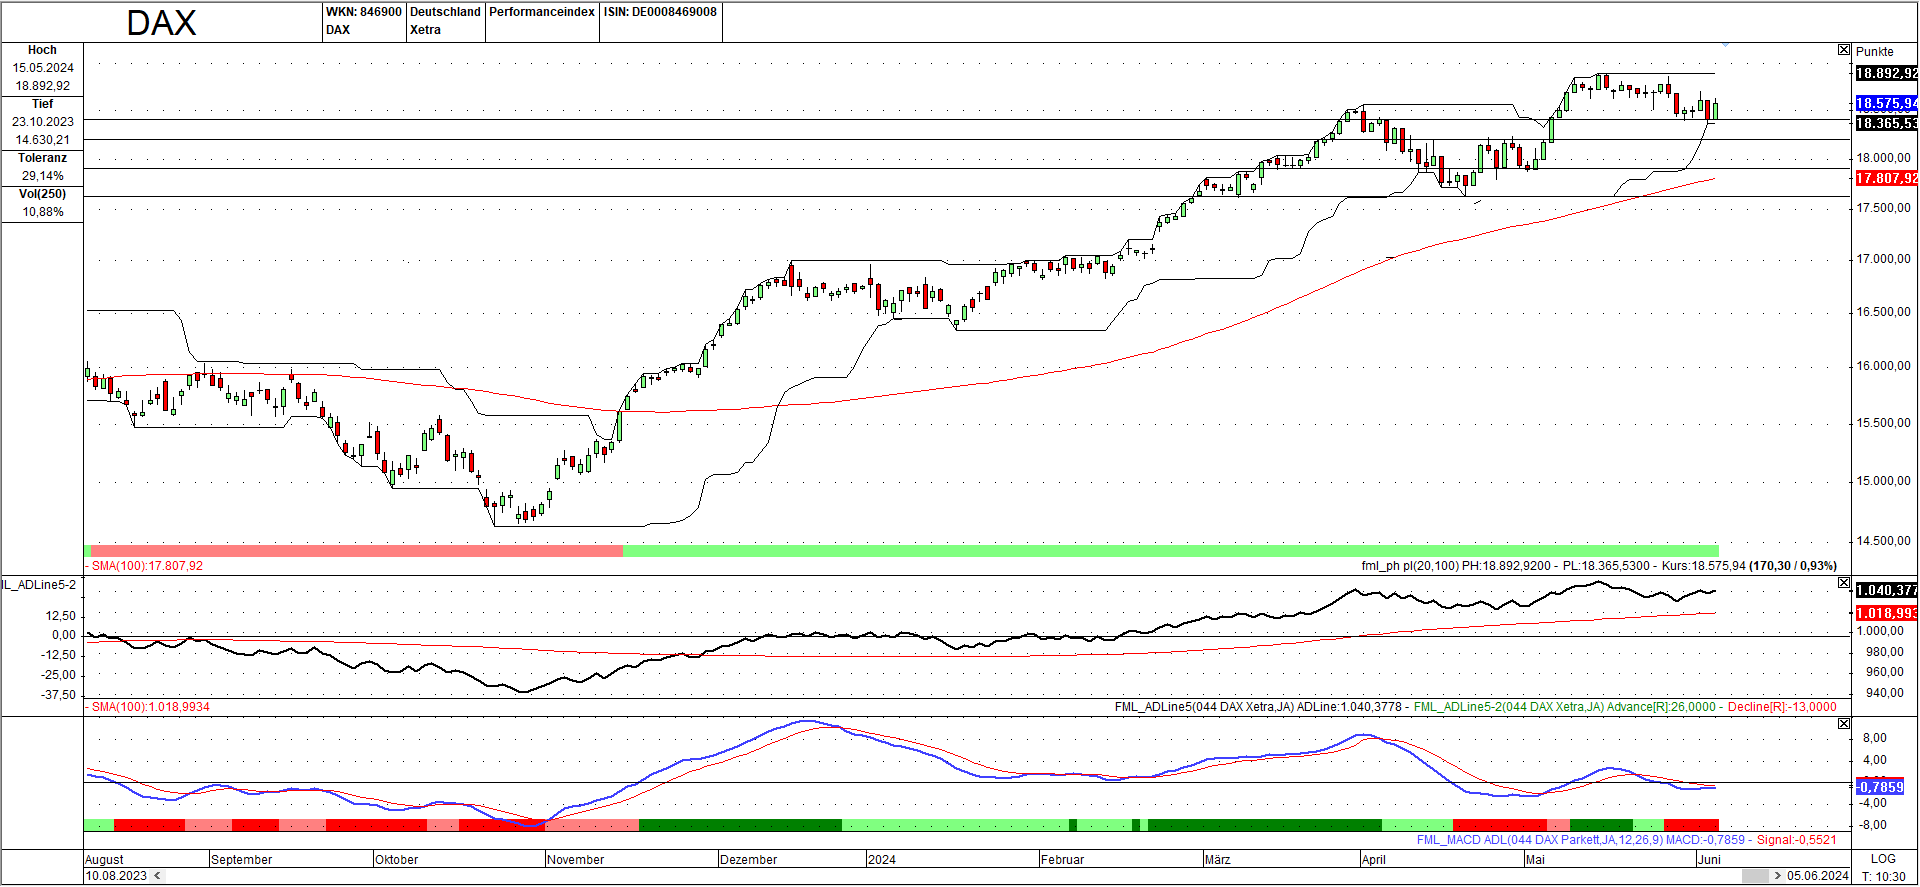
Task: Click the high value 18.892,92 in side panel
Action: 43,86
